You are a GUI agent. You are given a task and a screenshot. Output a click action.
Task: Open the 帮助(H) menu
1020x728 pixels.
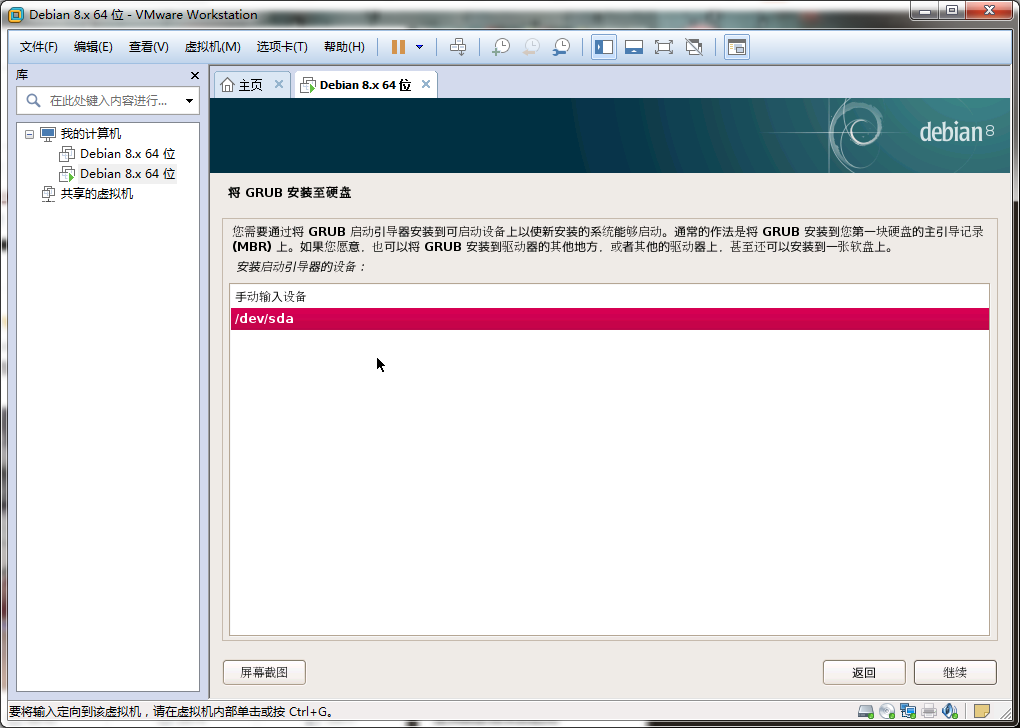pyautogui.click(x=344, y=47)
